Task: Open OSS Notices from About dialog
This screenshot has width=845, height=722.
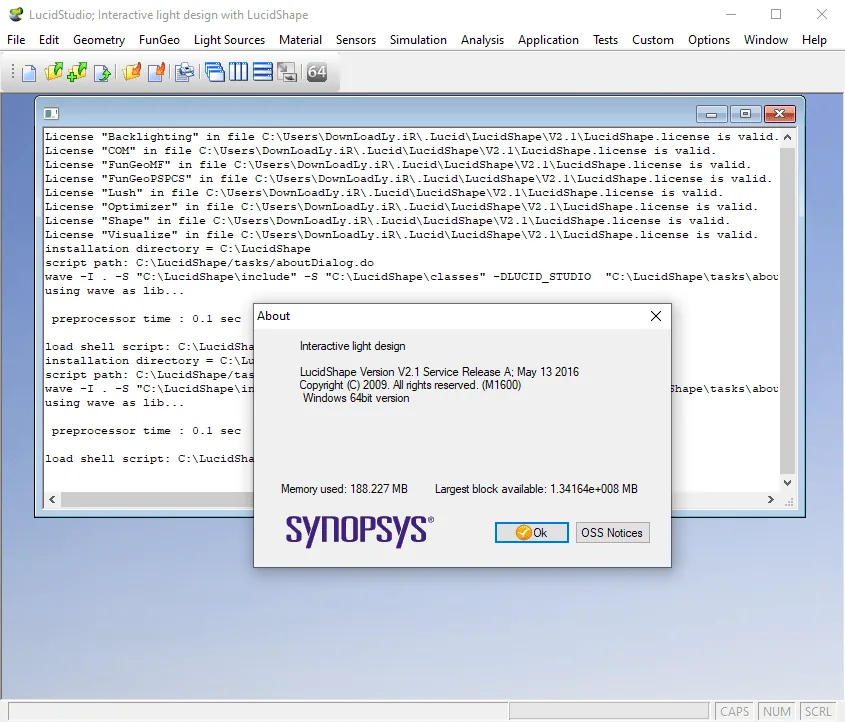Action: (x=612, y=532)
